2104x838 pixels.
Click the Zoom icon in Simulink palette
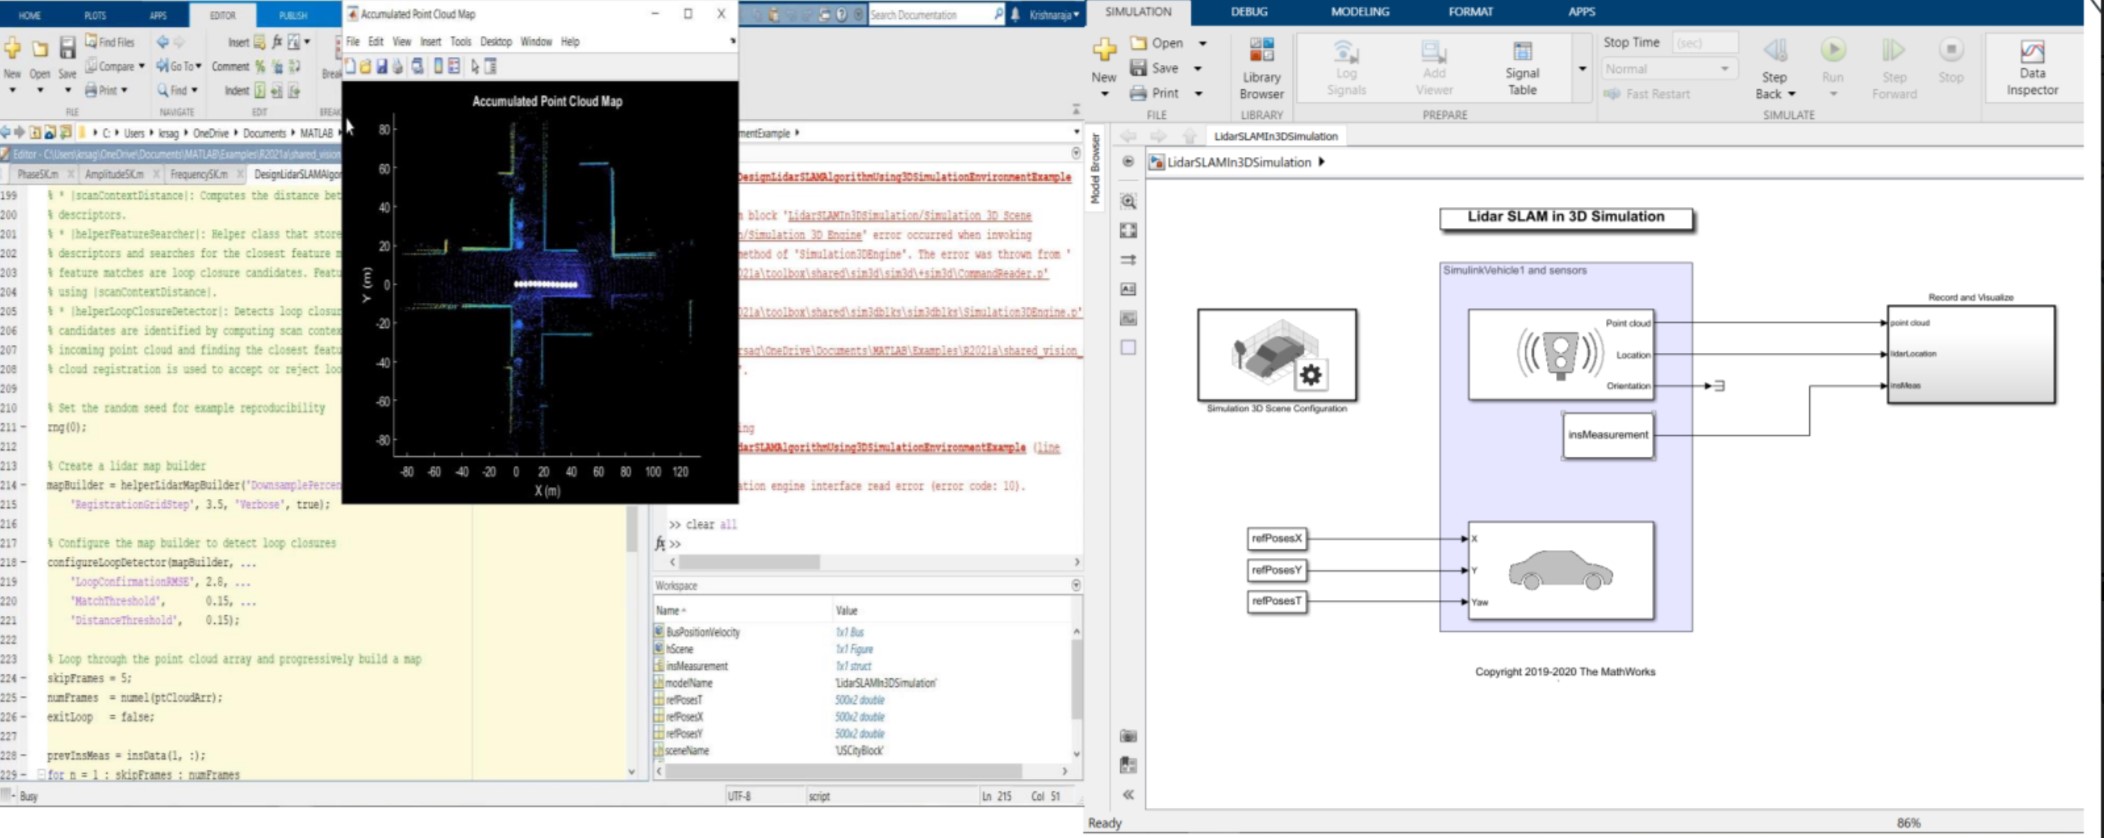point(1128,201)
